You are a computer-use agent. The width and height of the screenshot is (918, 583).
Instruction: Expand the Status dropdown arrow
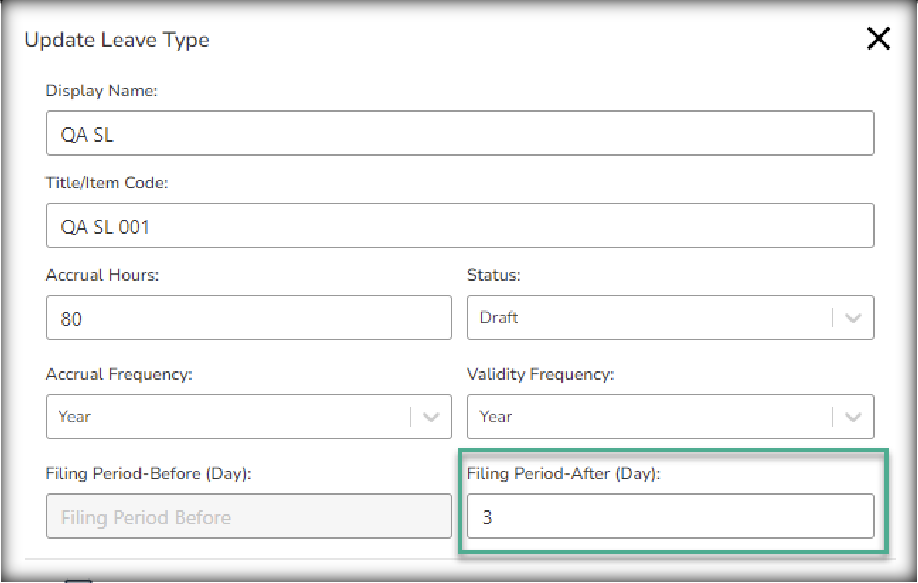pos(853,318)
